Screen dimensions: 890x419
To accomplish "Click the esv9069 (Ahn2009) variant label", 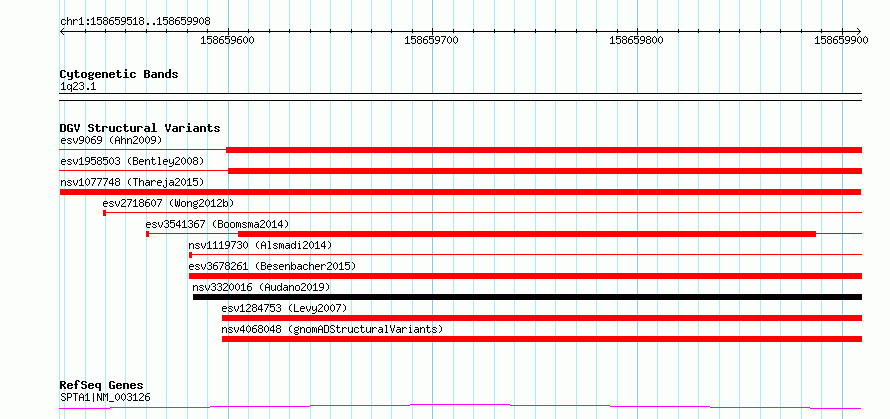I will pos(111,140).
